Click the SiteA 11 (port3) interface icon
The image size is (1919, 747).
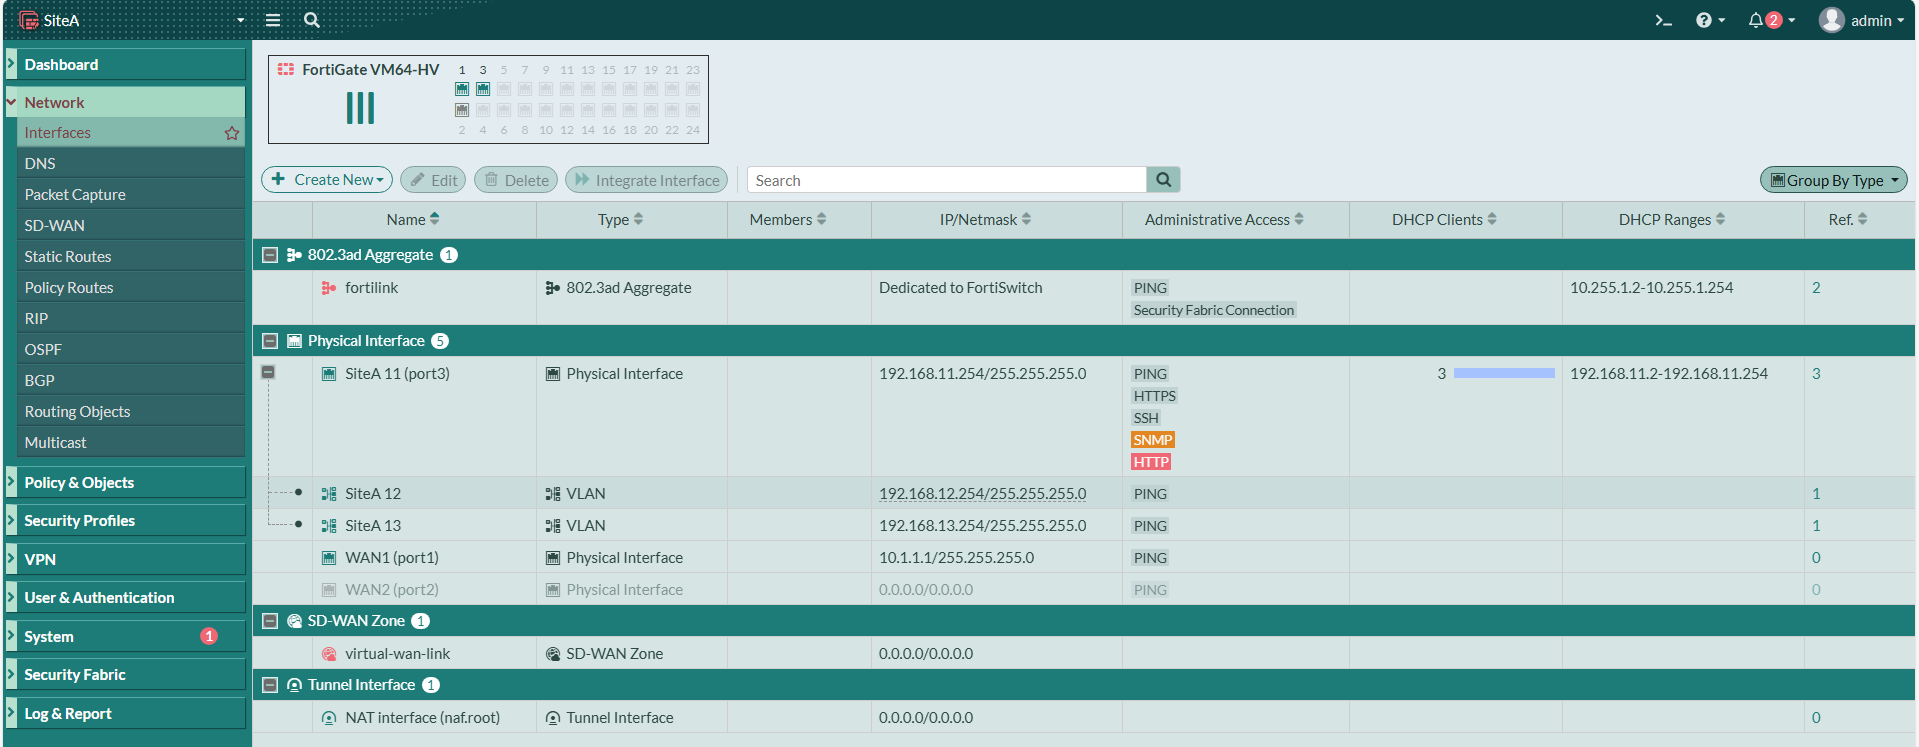tap(328, 374)
